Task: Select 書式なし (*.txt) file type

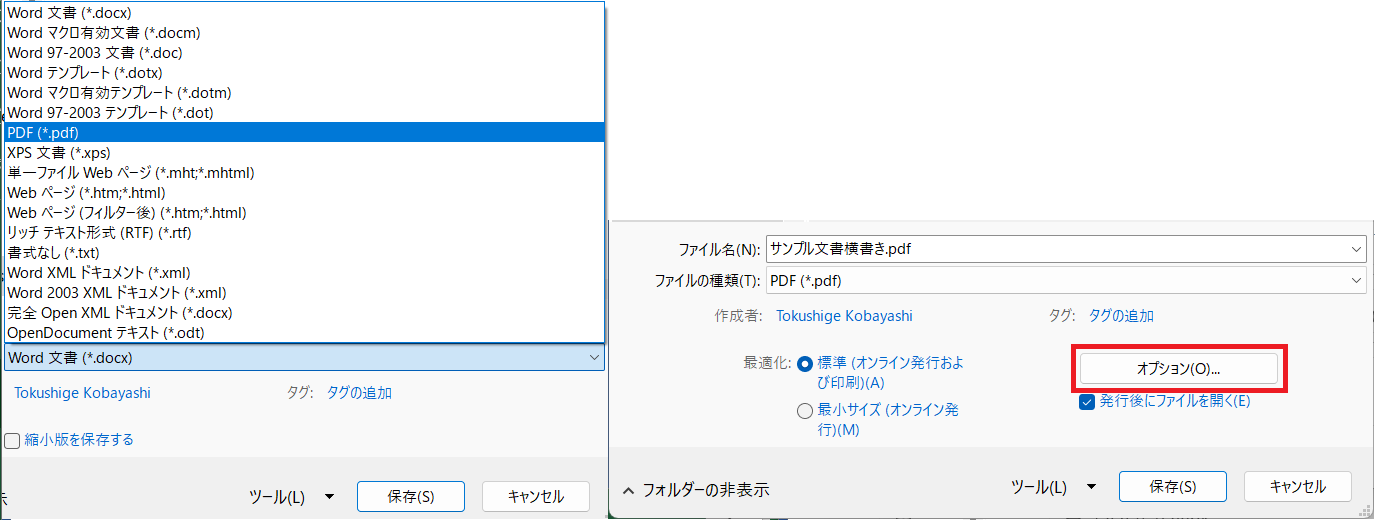Action: [x=53, y=252]
